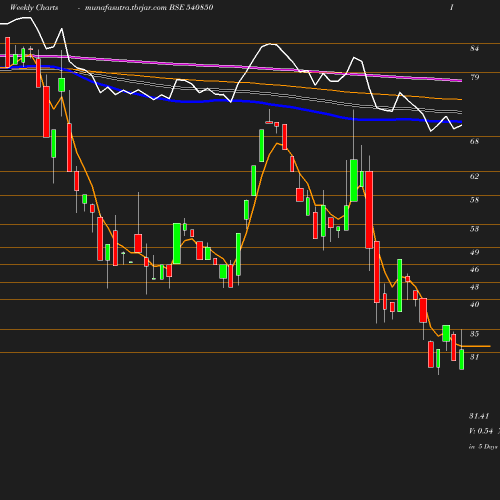500x500 pixels.
Task: Click the munafasutra.tbrjar.com BSE 540850 label
Action: tap(149, 8)
